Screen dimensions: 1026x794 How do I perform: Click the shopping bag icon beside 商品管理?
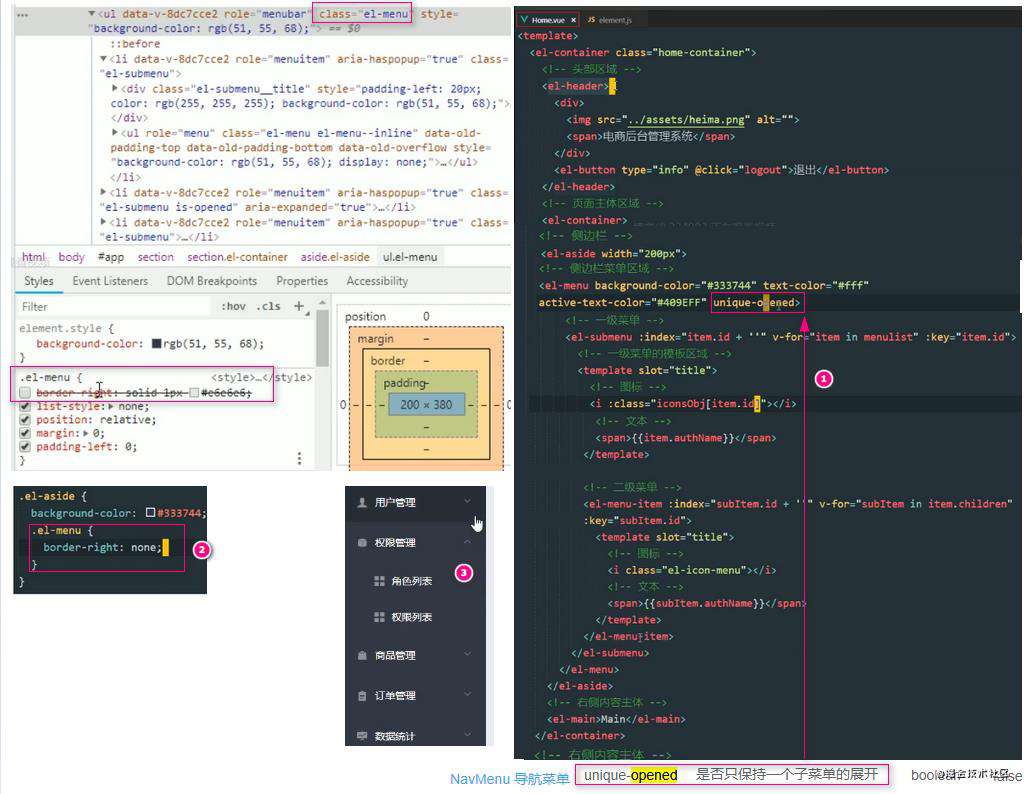[x=362, y=655]
